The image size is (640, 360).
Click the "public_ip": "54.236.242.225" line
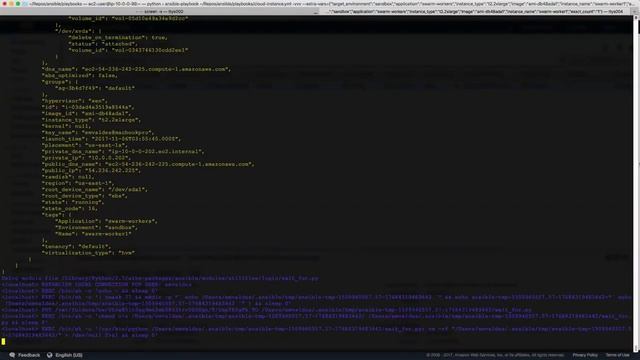coord(91,171)
